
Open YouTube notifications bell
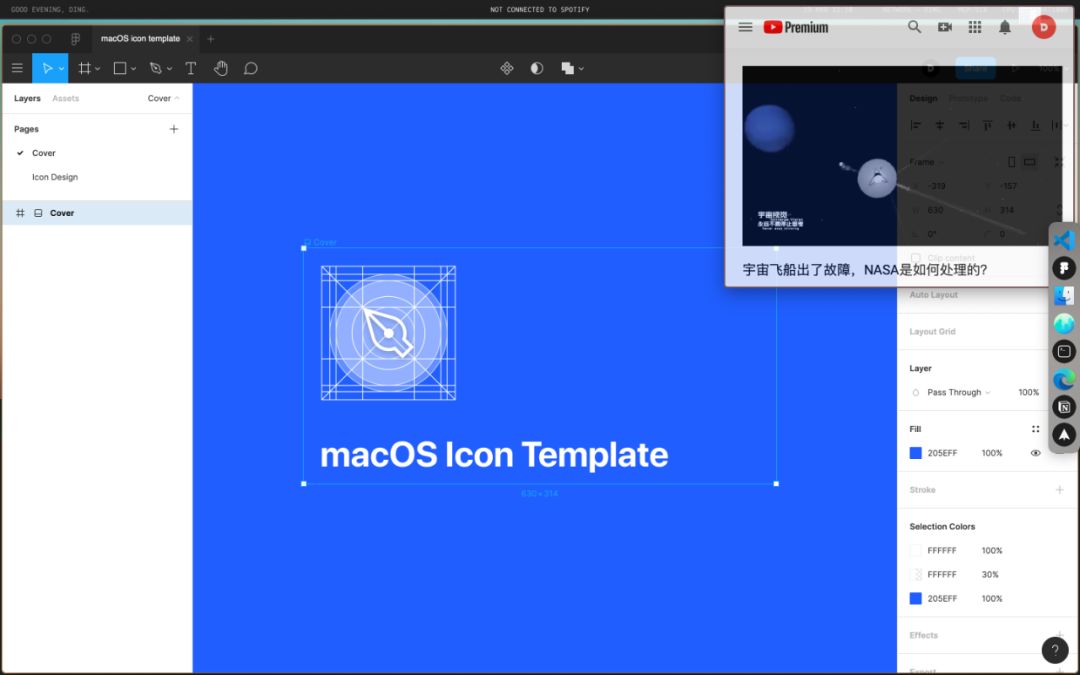click(x=1005, y=27)
